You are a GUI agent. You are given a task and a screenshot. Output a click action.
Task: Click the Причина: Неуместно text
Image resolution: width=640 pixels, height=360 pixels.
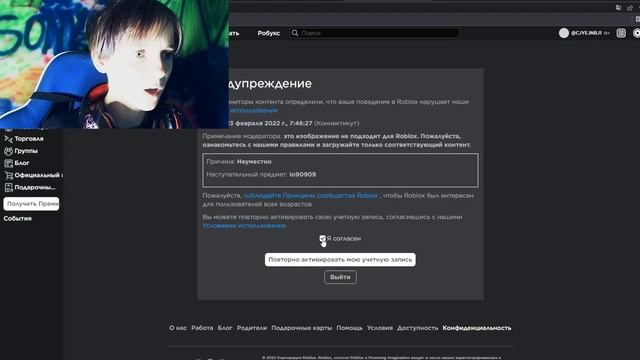pyautogui.click(x=239, y=162)
